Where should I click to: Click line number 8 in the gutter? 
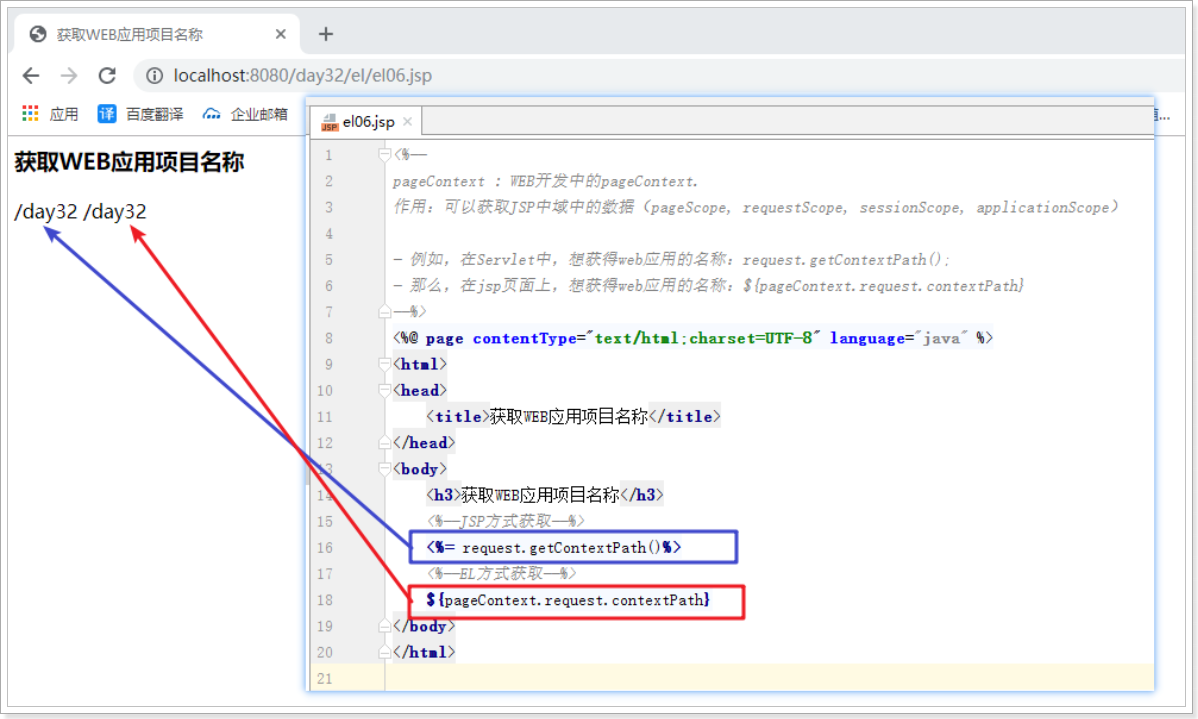(329, 338)
